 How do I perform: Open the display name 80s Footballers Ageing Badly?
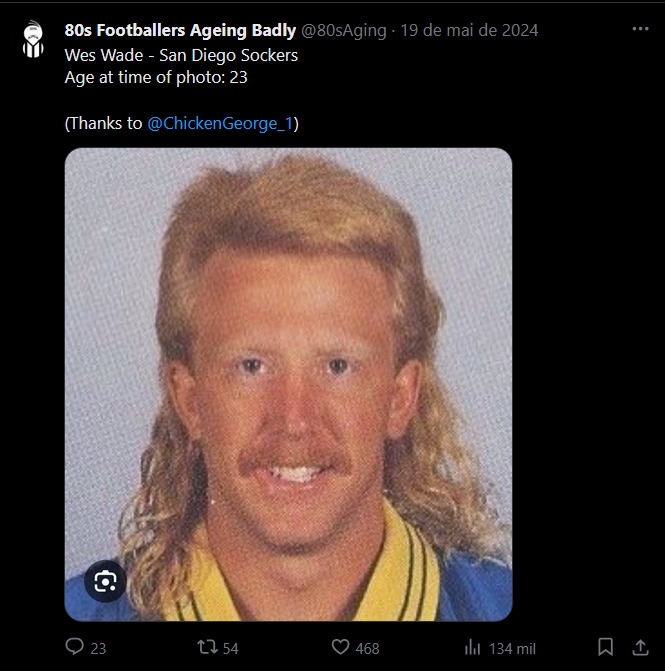click(180, 30)
